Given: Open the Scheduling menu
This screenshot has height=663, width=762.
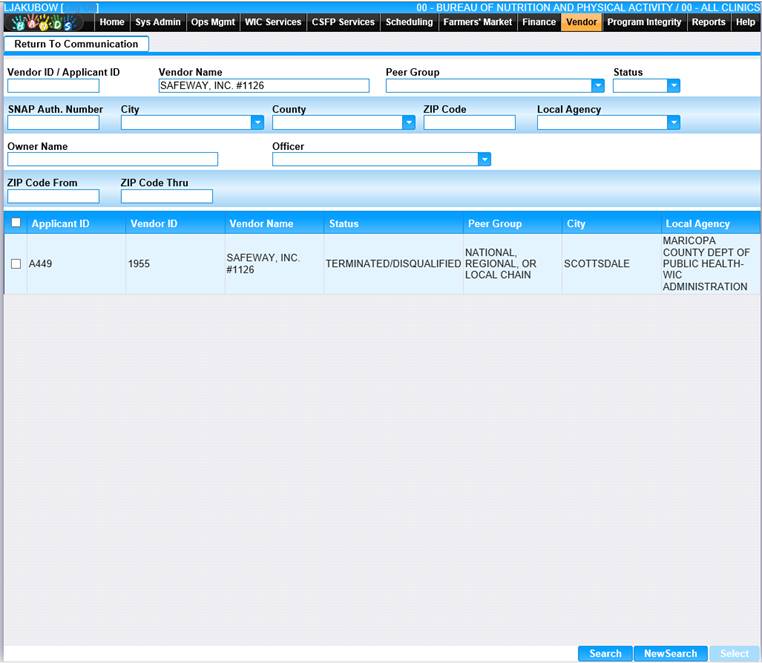Looking at the screenshot, I should click(x=409, y=22).
